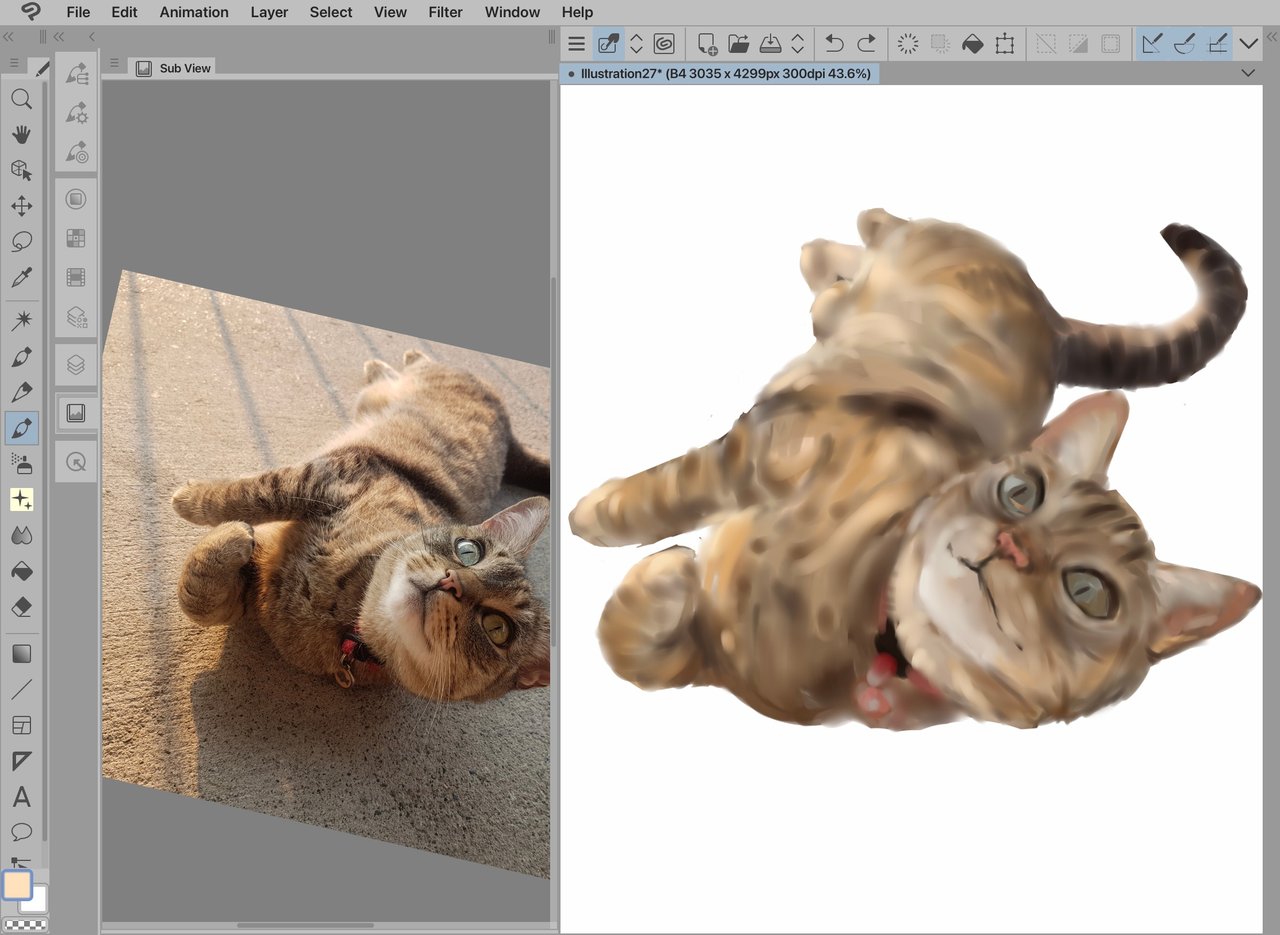Viewport: 1280px width, 935px height.
Task: Pick the white sub drawing color swatch
Action: point(36,900)
